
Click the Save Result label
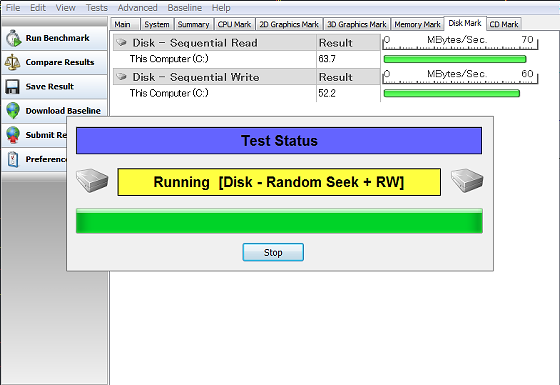coord(50,86)
